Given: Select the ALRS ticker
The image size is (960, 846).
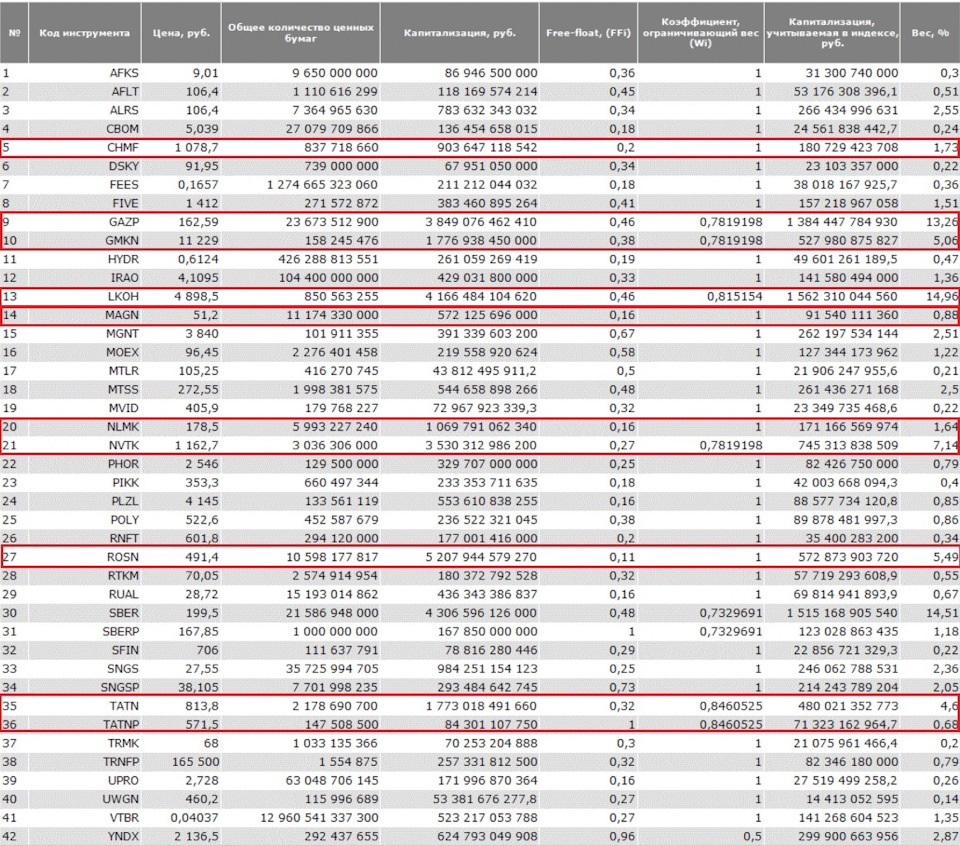Looking at the screenshot, I should (124, 110).
